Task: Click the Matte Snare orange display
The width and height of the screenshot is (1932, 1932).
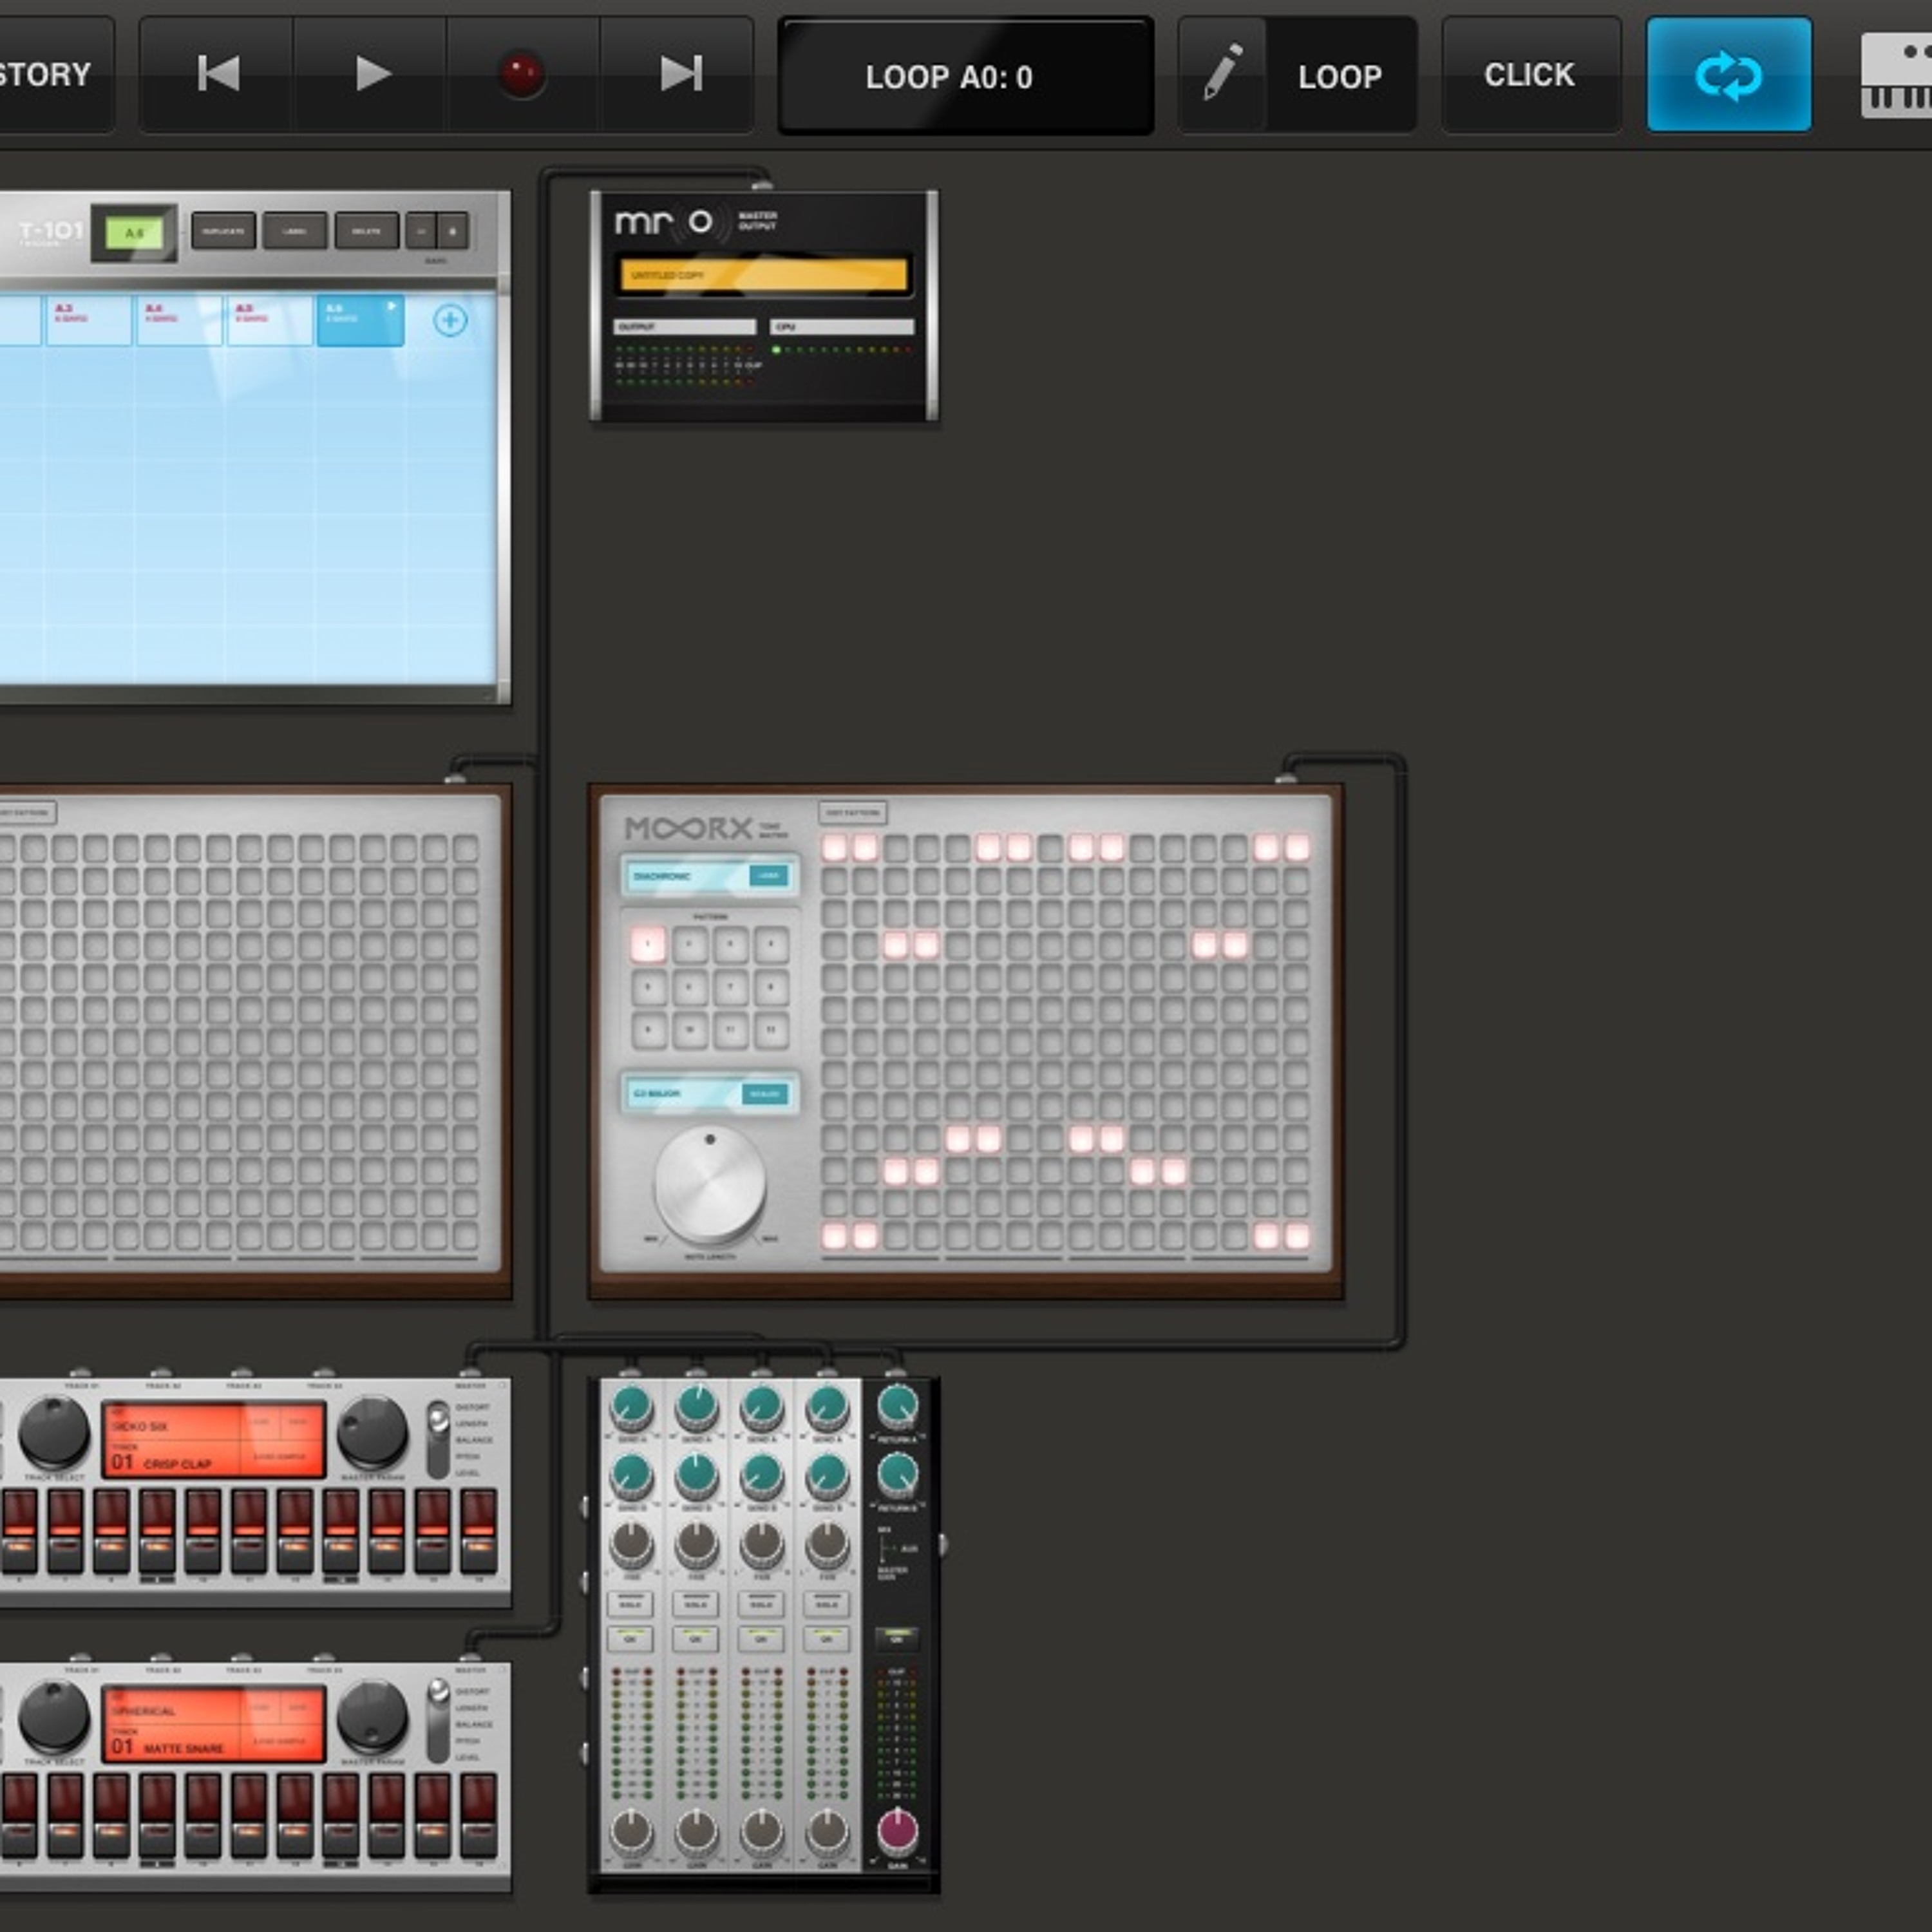Action: [x=214, y=1725]
